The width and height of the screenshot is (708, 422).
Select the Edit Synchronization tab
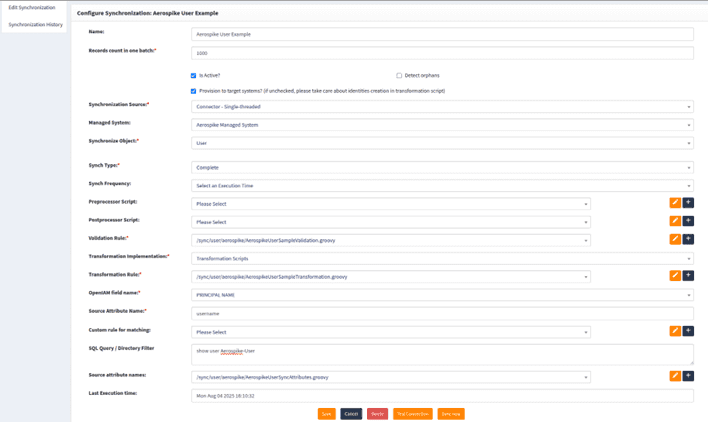[x=32, y=8]
